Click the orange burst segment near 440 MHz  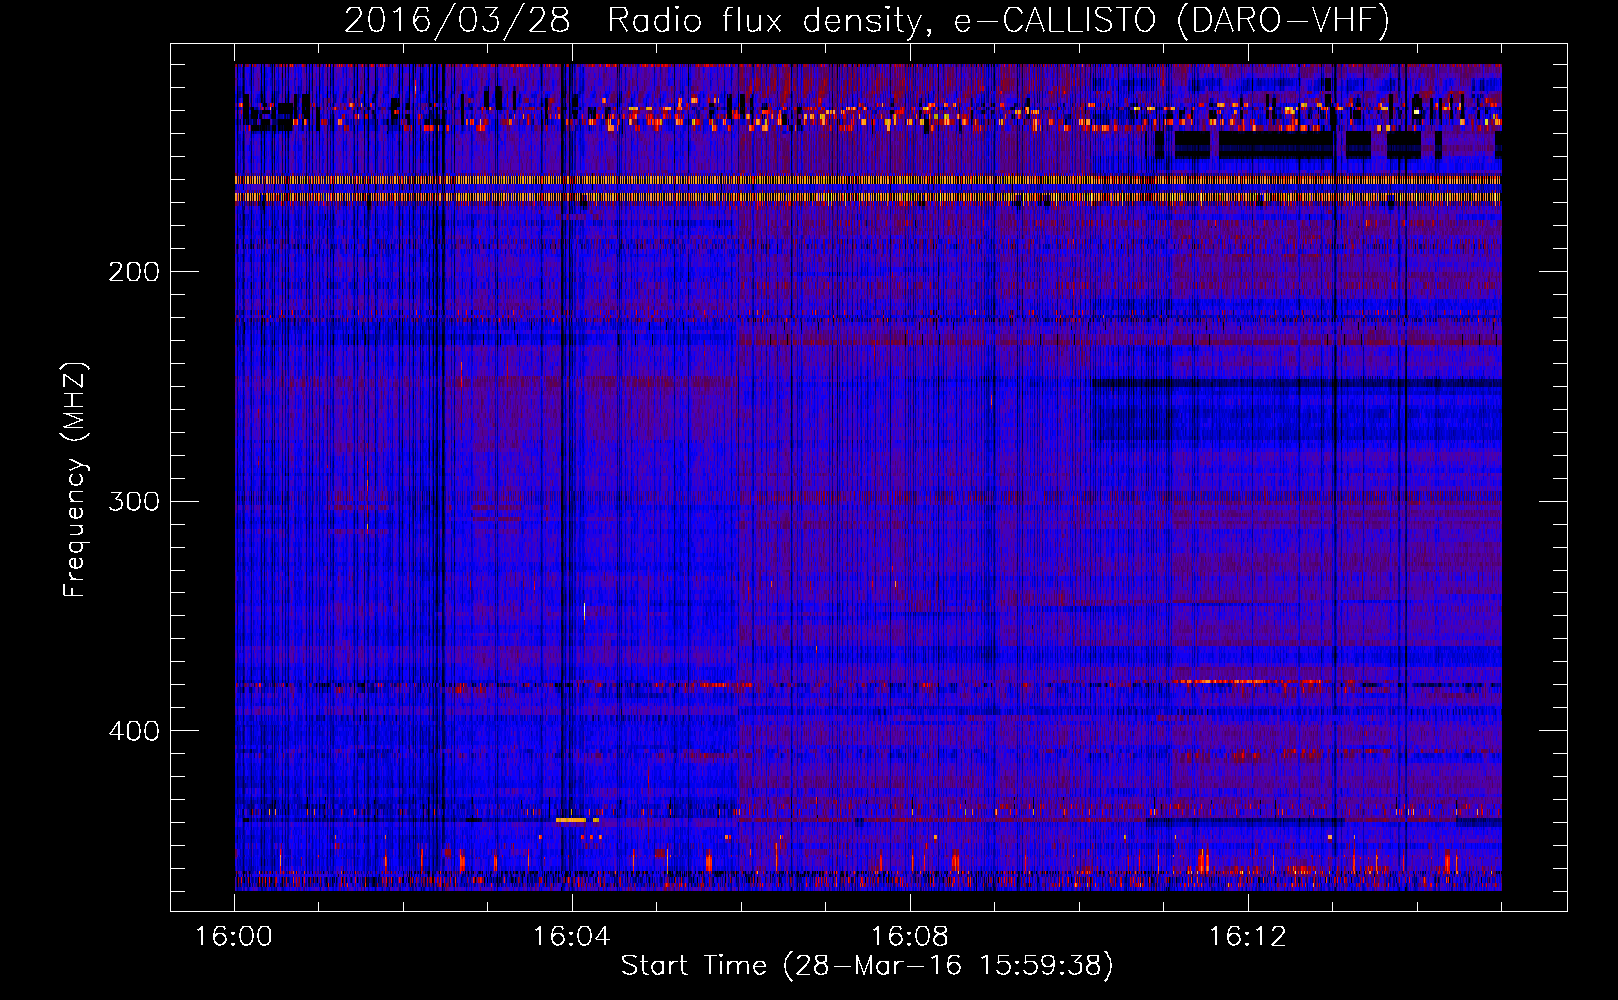click(571, 820)
